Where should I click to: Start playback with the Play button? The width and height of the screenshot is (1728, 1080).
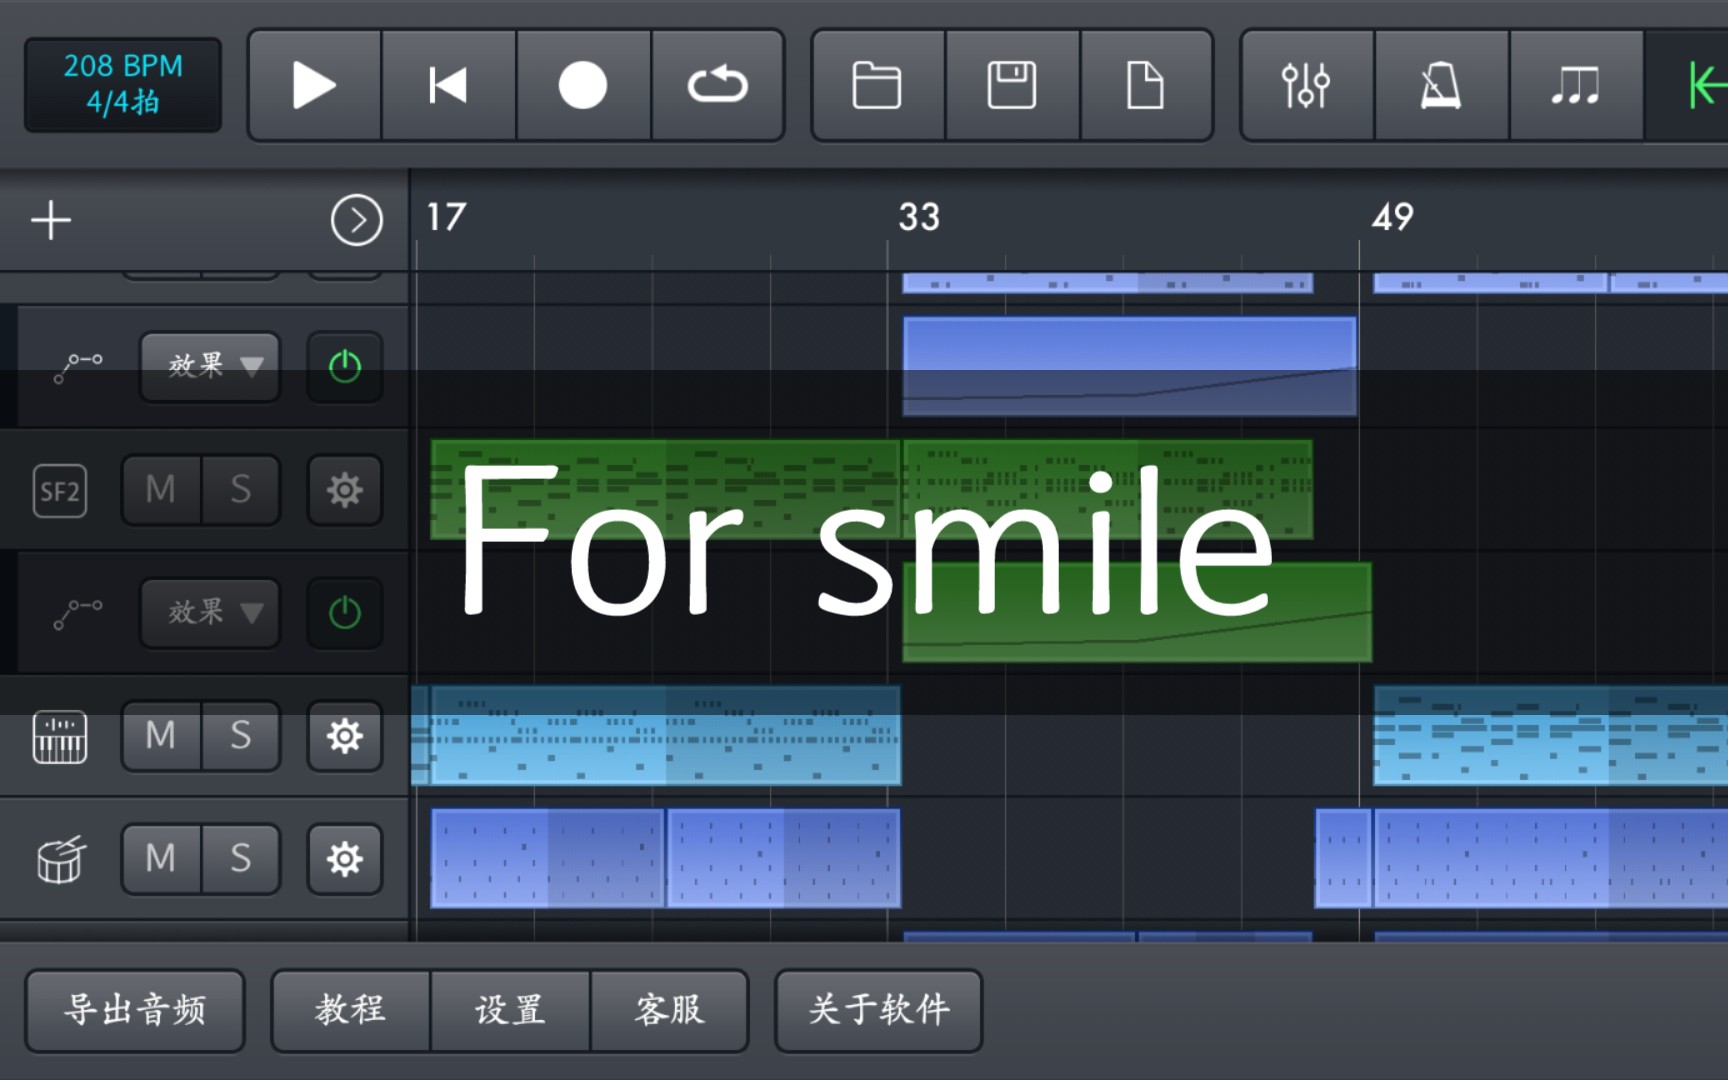tap(315, 85)
